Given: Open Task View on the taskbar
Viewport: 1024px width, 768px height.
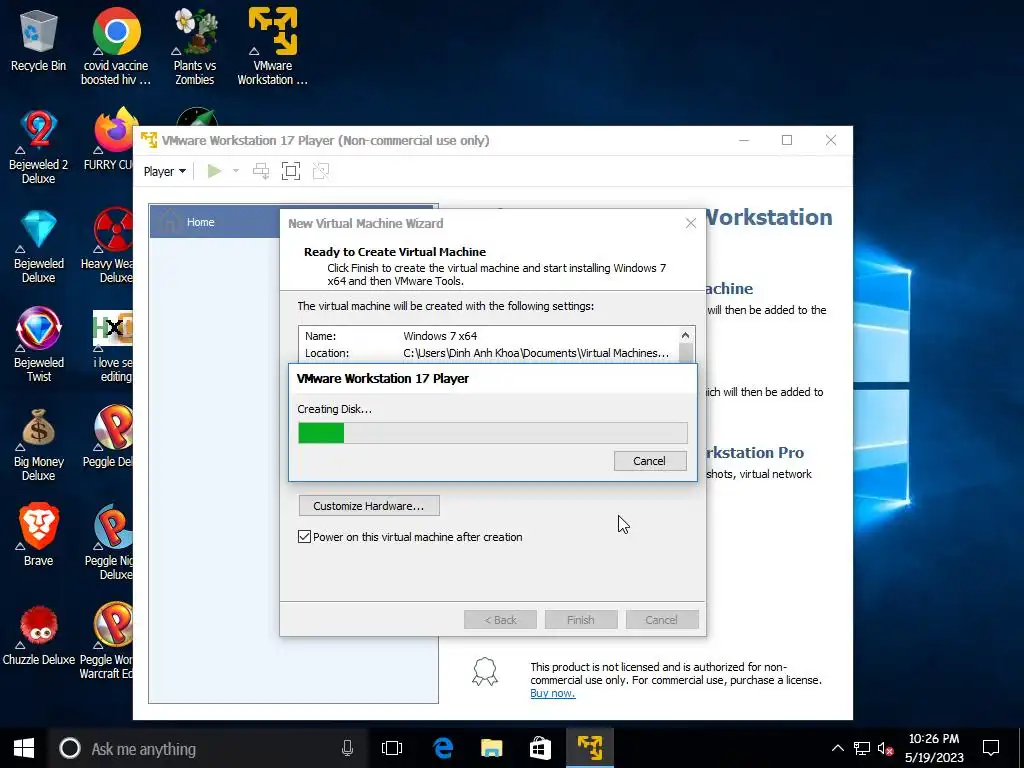Looking at the screenshot, I should point(392,748).
